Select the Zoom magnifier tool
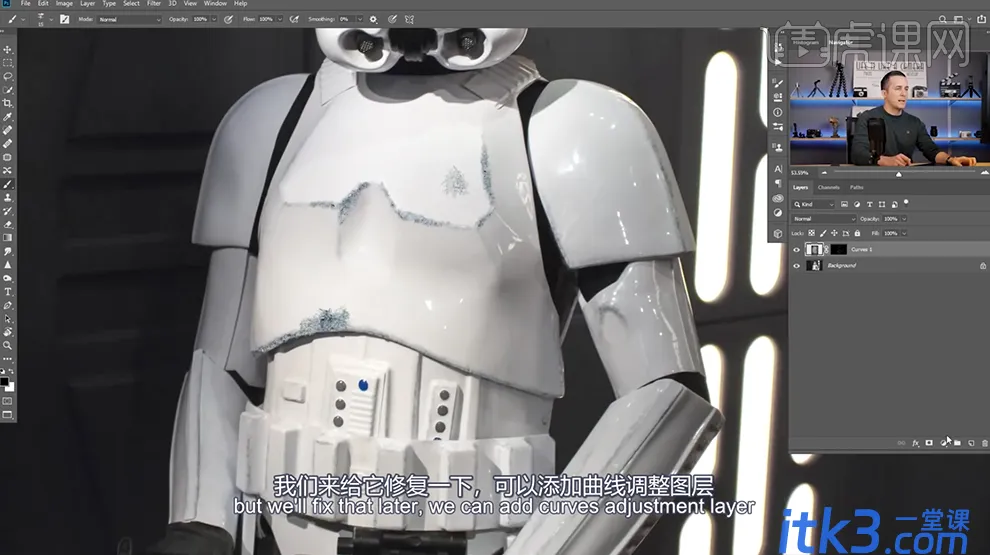The image size is (990, 555). (8, 345)
